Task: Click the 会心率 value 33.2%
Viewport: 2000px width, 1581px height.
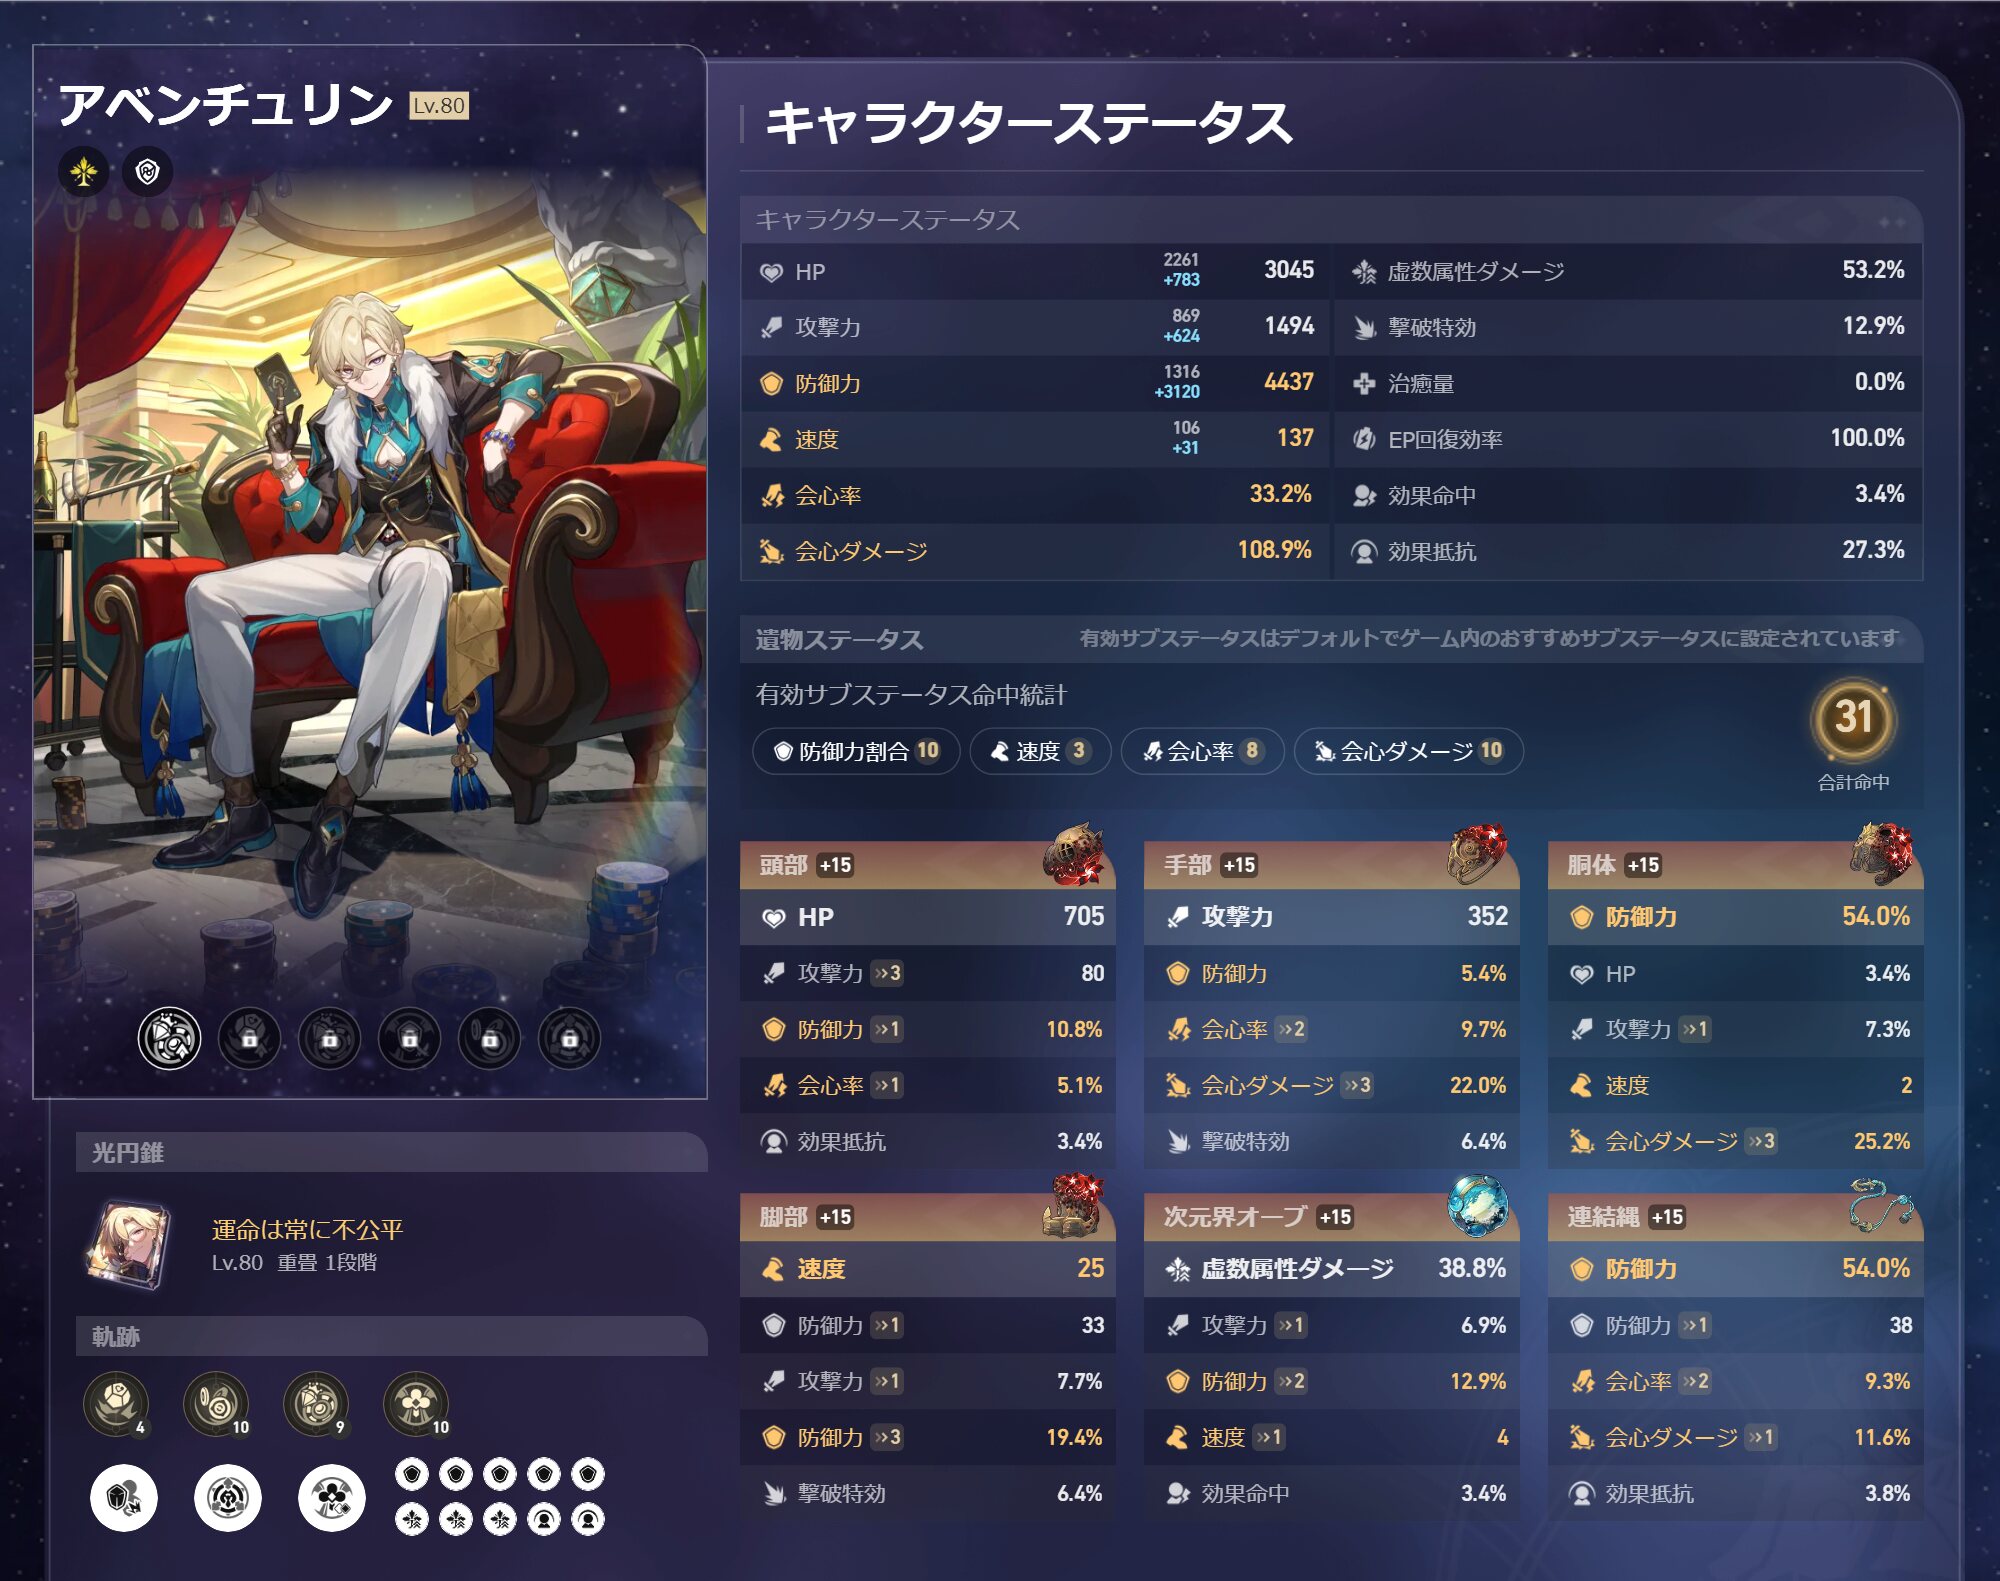Action: pos(1281,494)
